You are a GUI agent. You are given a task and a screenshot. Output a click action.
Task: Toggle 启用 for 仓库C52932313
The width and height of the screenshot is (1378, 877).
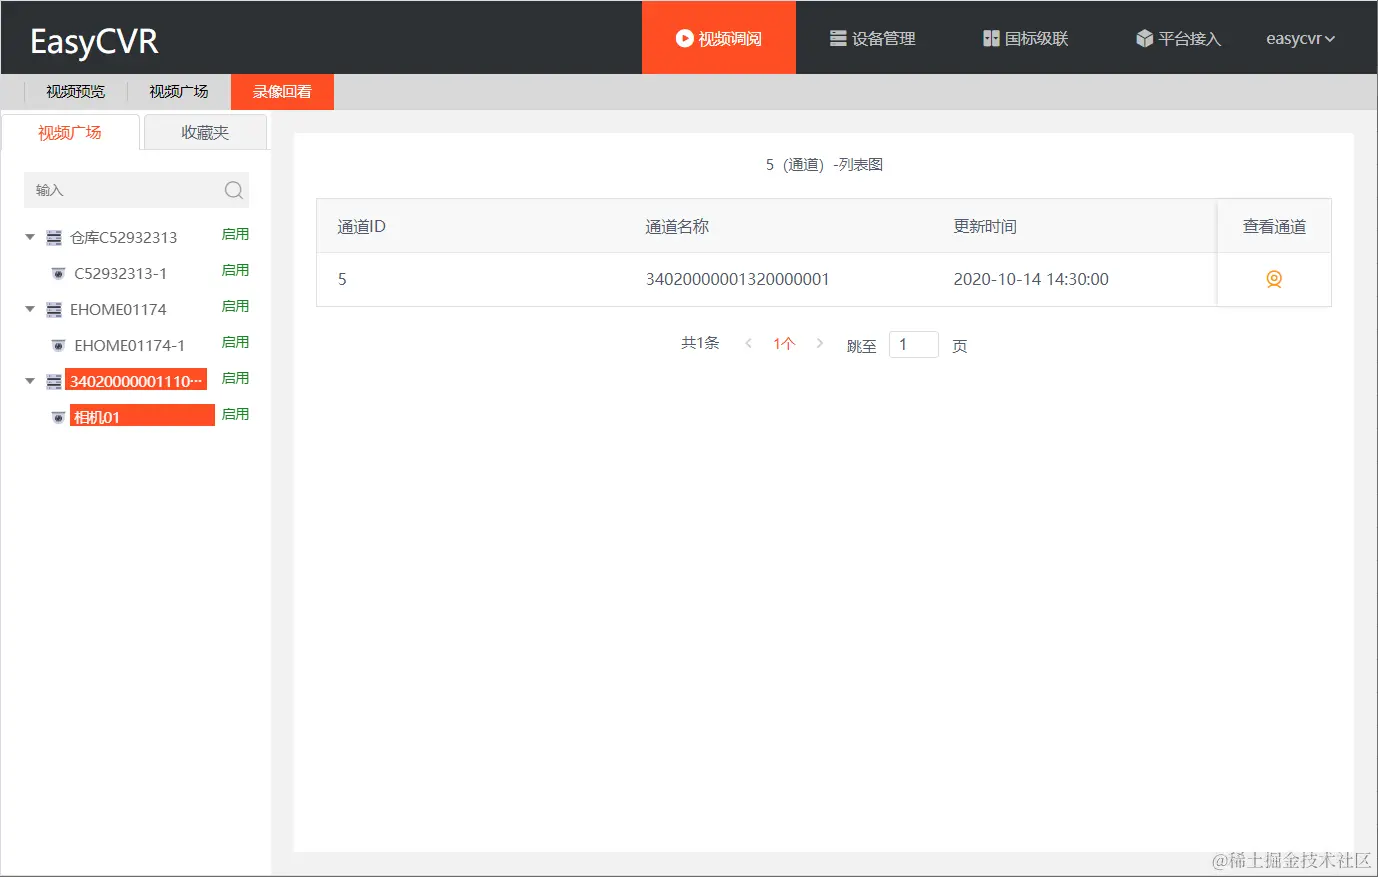click(235, 233)
